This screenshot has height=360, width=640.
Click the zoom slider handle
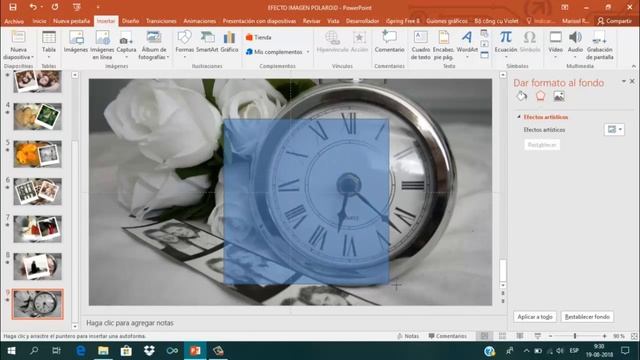click(575, 336)
